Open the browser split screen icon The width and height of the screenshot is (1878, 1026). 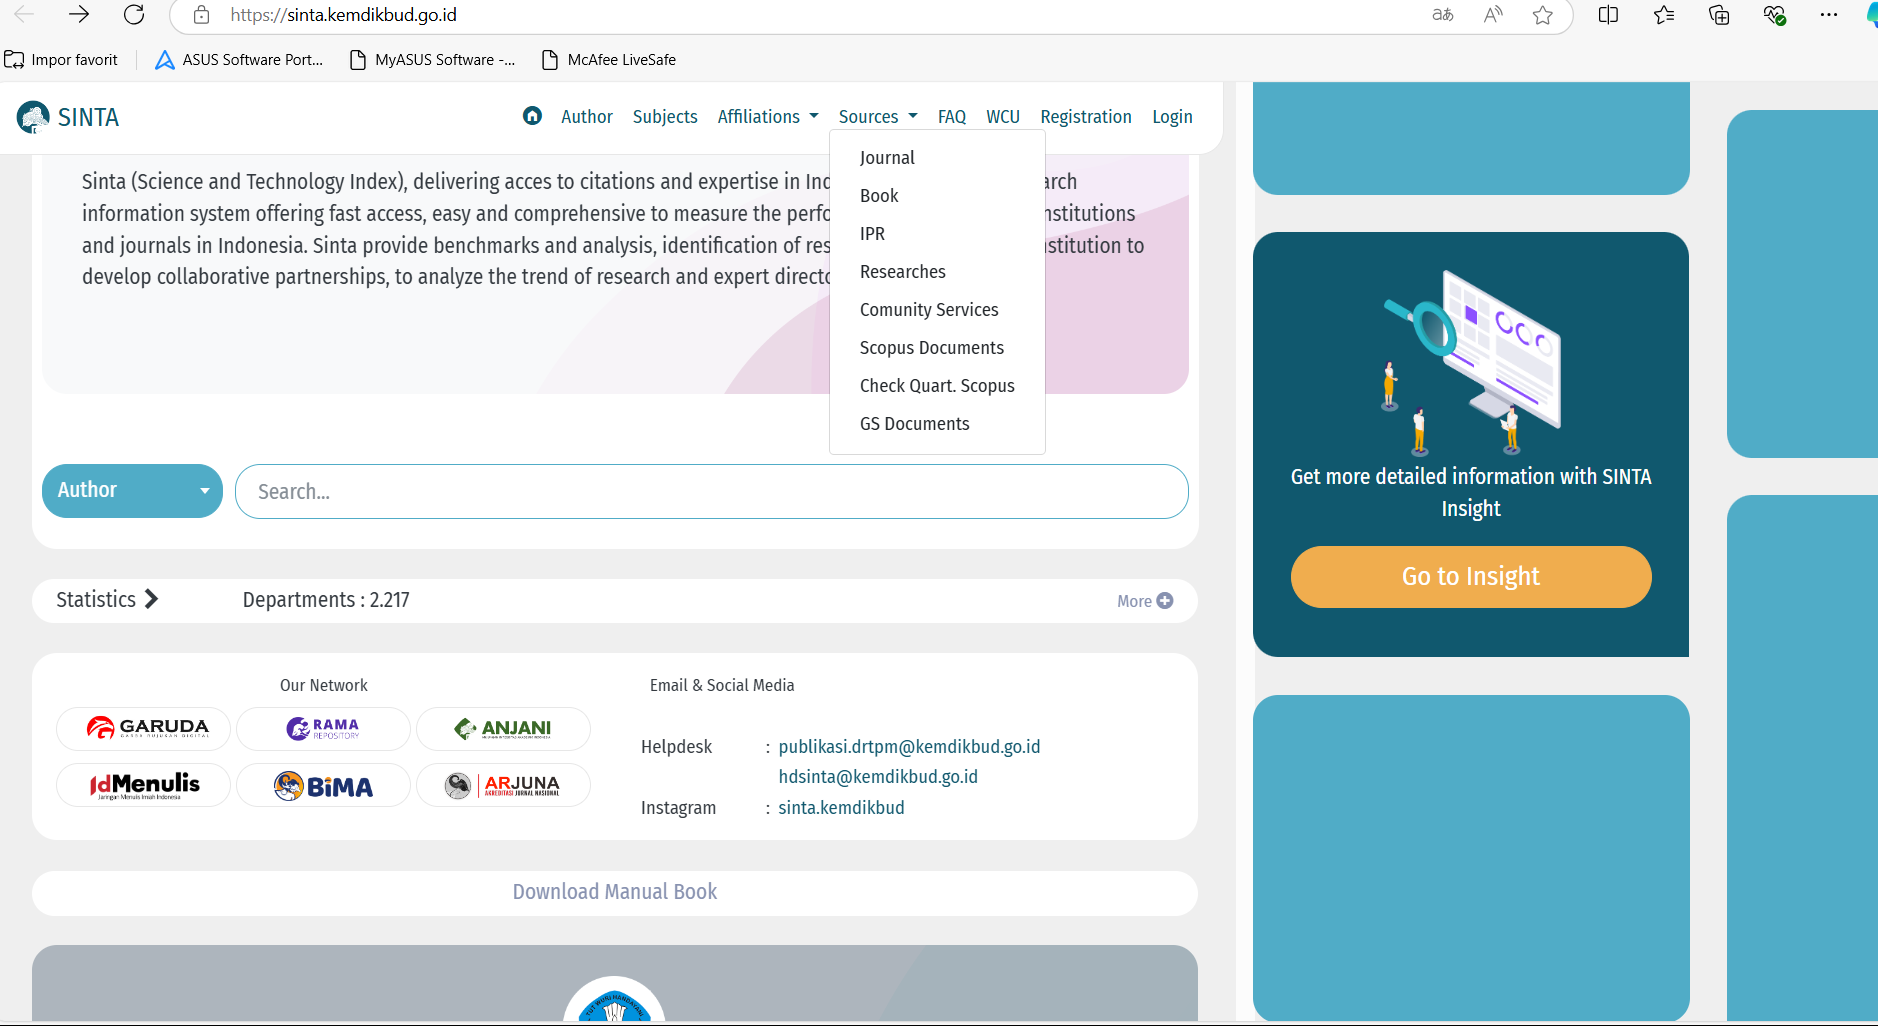1608,15
